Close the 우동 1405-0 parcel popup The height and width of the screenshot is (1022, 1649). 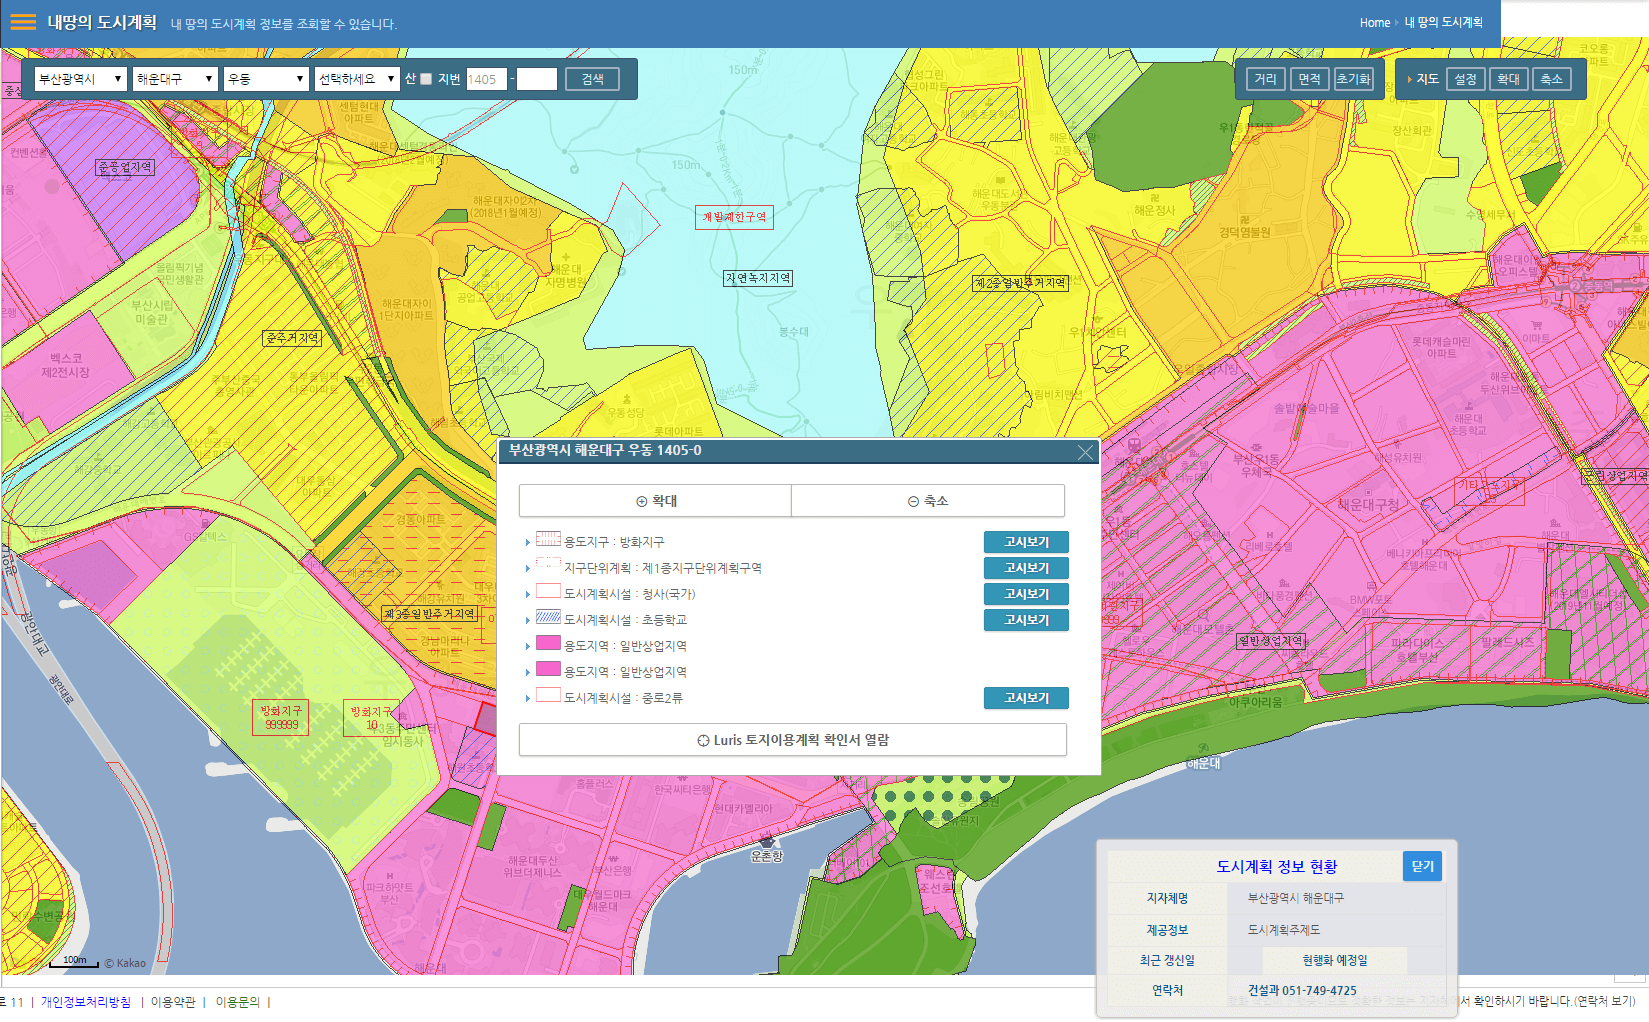[x=1085, y=452]
